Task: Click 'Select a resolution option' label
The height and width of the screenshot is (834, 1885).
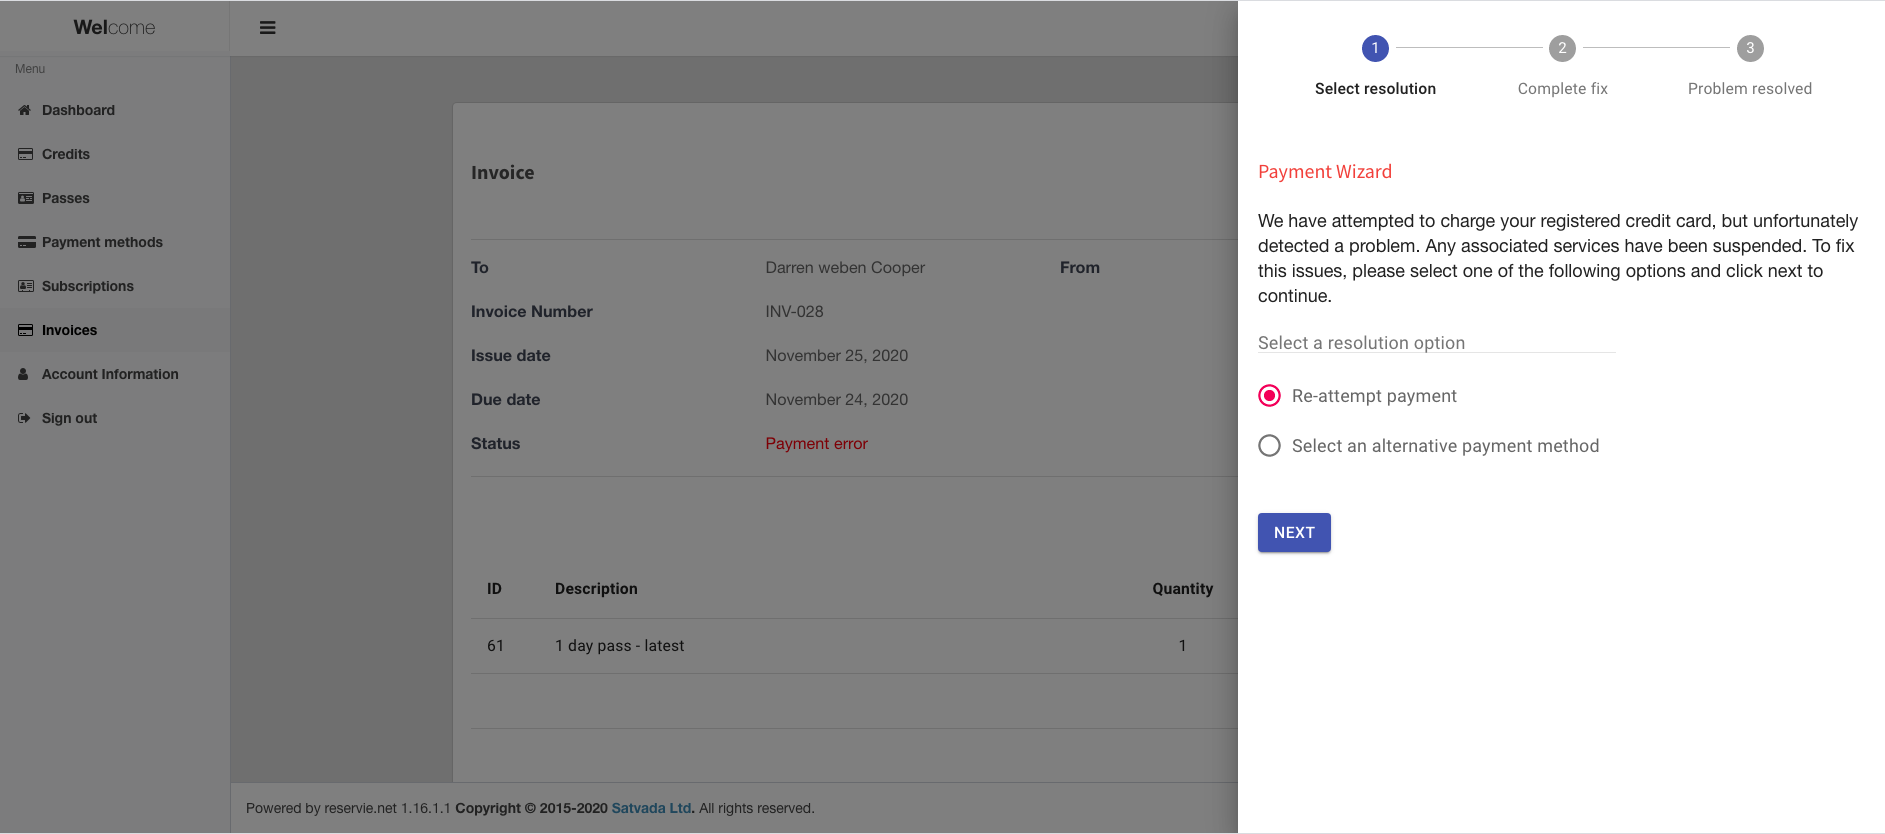Action: point(1361,343)
